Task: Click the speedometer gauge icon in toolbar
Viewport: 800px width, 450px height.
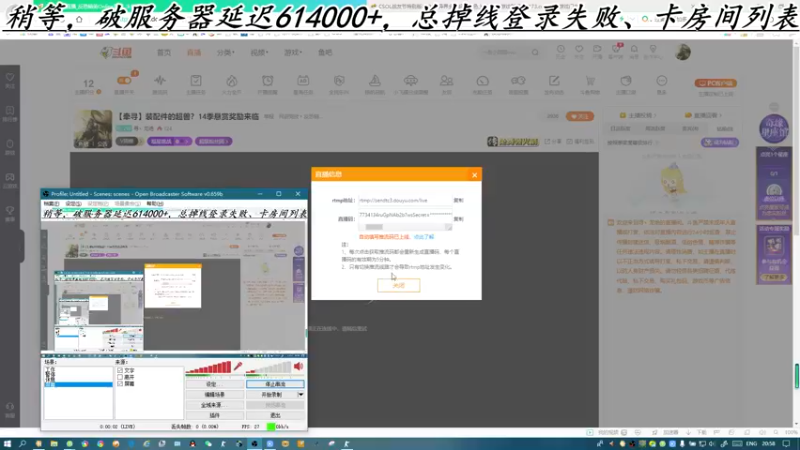Action: [482, 81]
